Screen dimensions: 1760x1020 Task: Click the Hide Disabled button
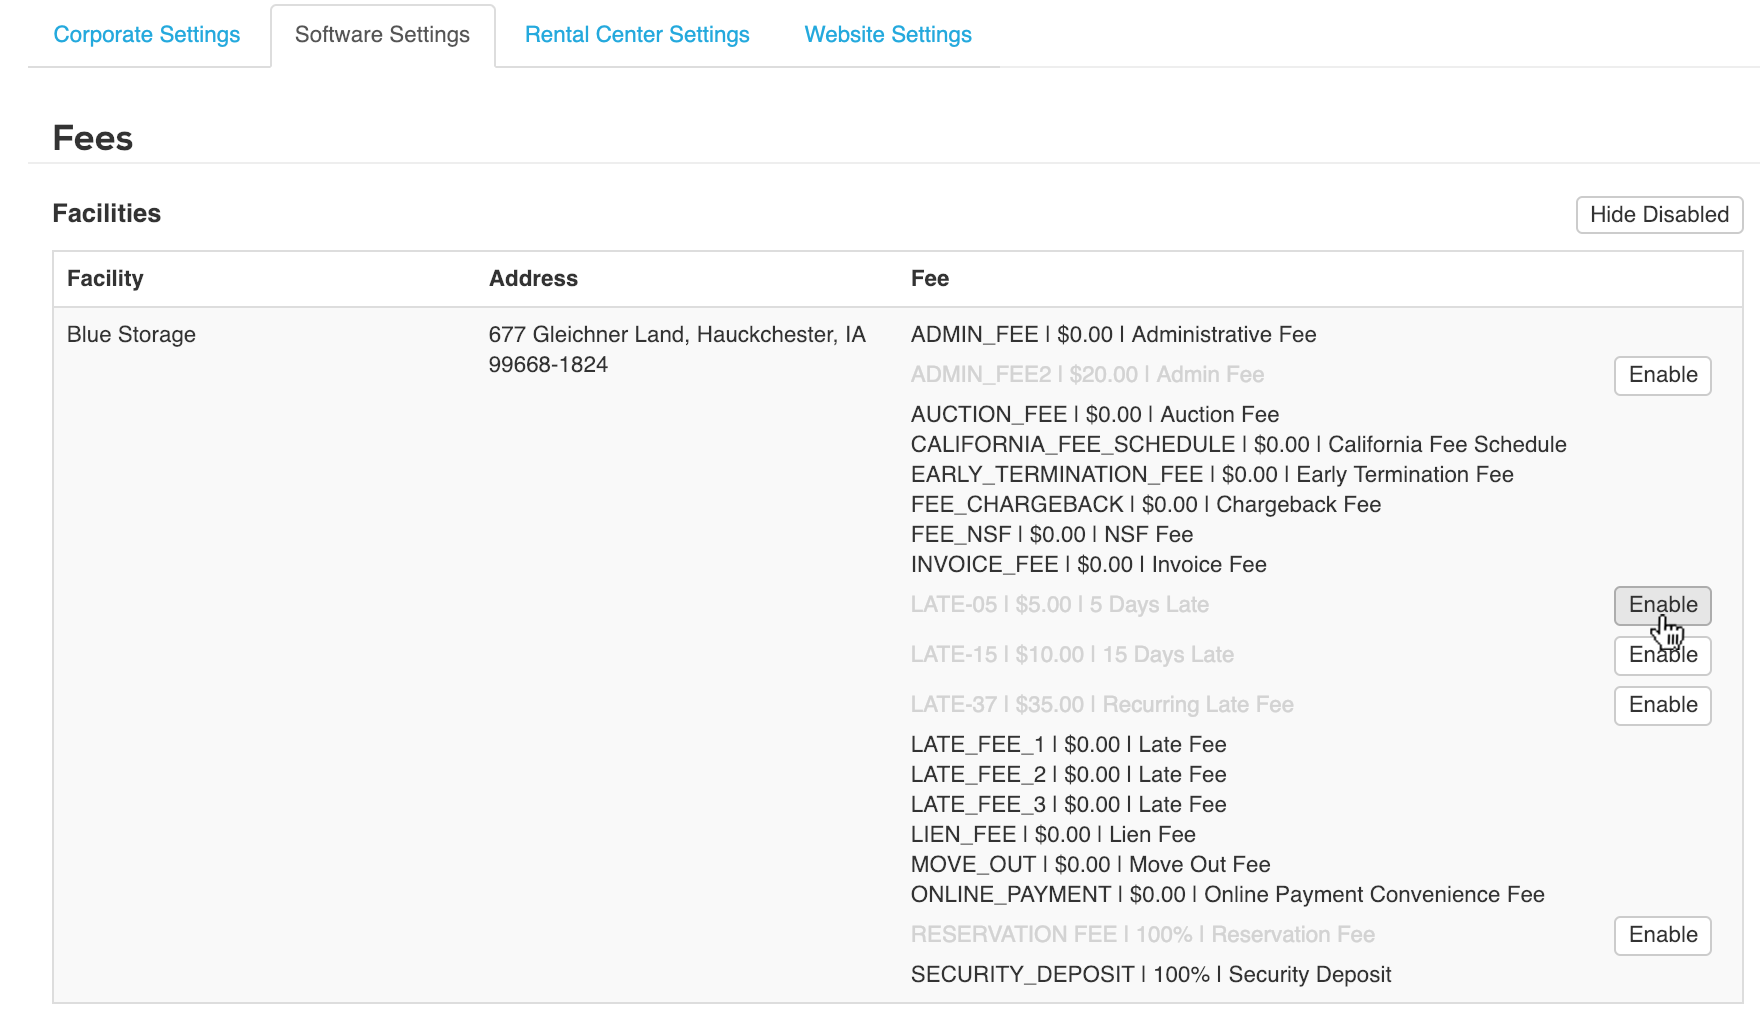(1658, 214)
